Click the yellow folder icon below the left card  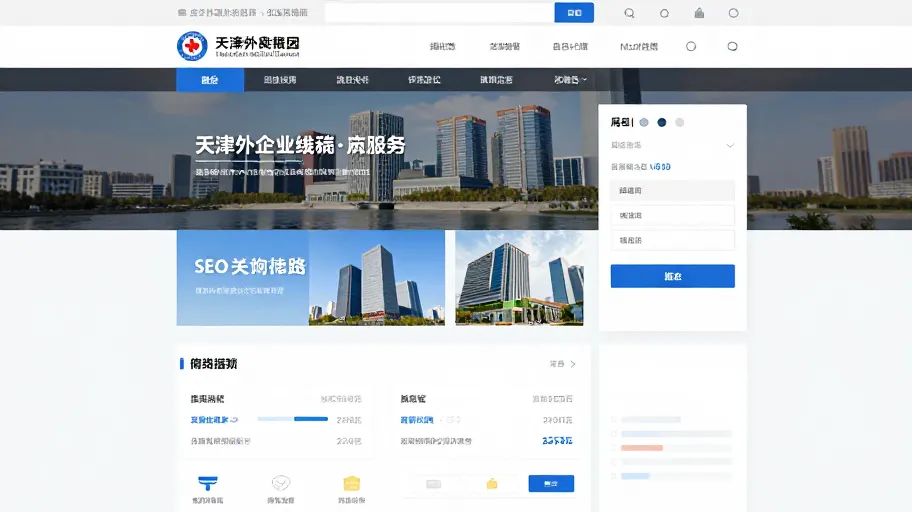(352, 483)
